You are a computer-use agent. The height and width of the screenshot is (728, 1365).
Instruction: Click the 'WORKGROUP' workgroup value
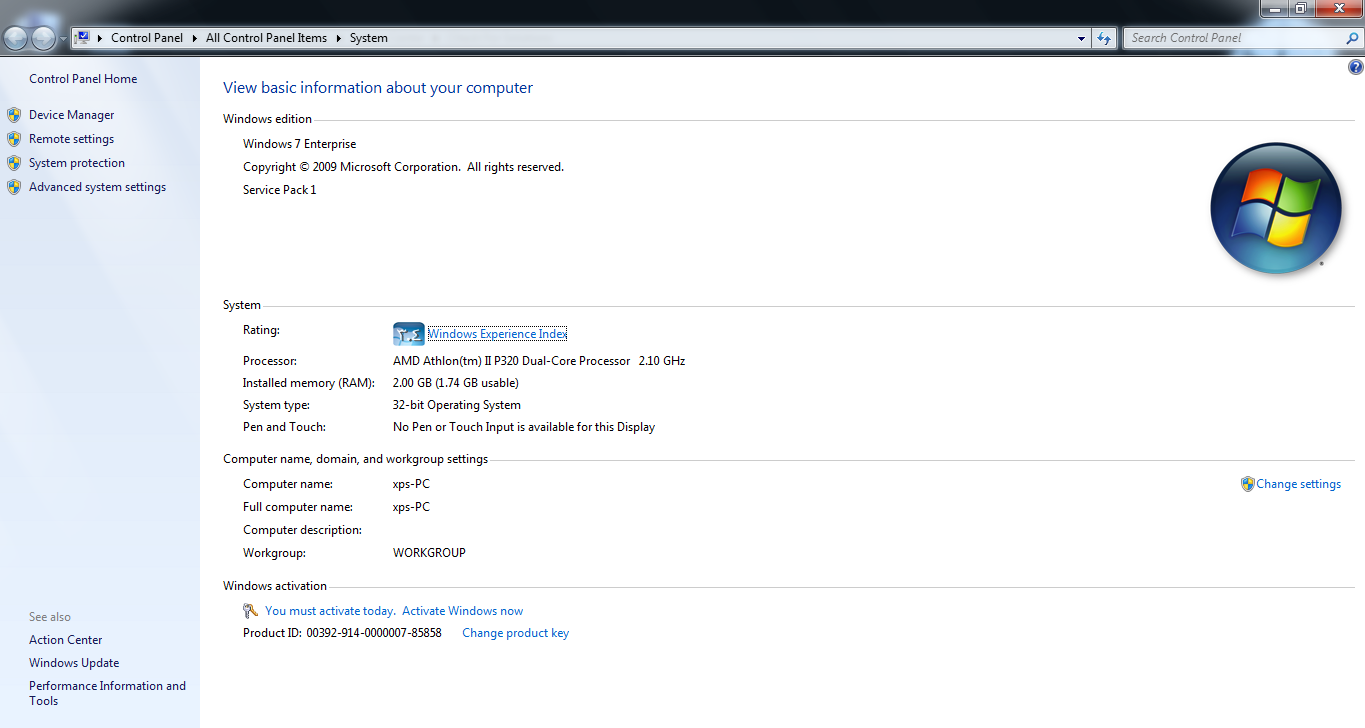(x=429, y=553)
